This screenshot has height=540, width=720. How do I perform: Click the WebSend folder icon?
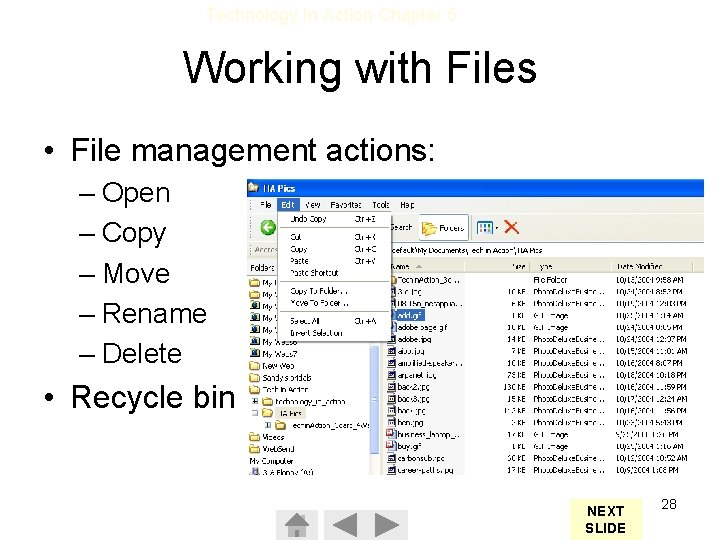(x=254, y=449)
